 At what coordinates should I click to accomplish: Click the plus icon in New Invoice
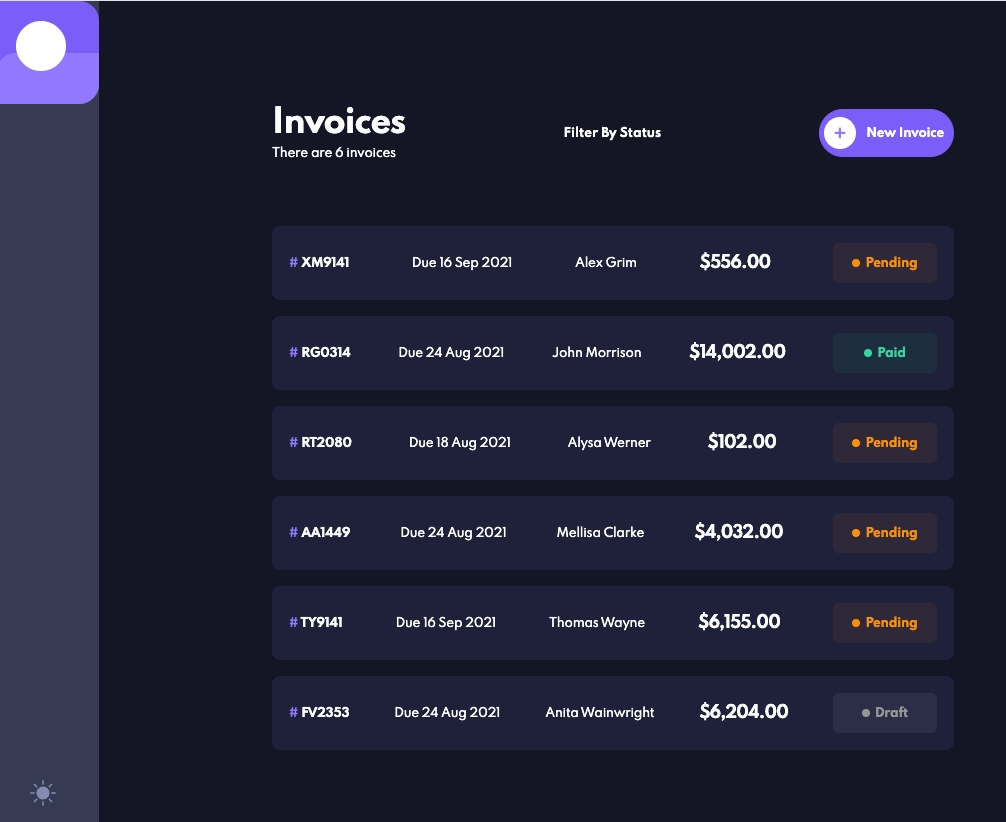[x=839, y=133]
